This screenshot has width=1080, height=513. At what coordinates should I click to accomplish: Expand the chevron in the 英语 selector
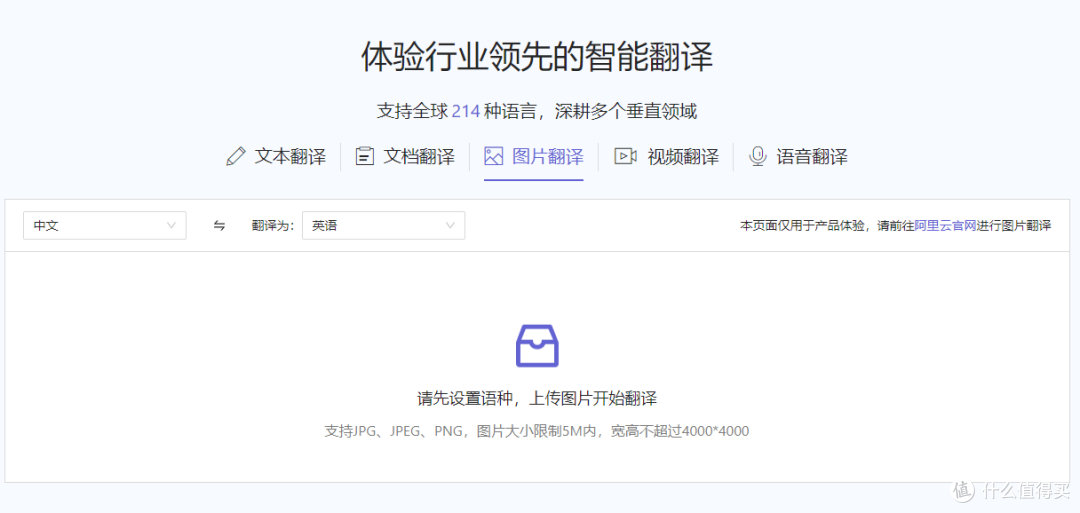[x=450, y=225]
